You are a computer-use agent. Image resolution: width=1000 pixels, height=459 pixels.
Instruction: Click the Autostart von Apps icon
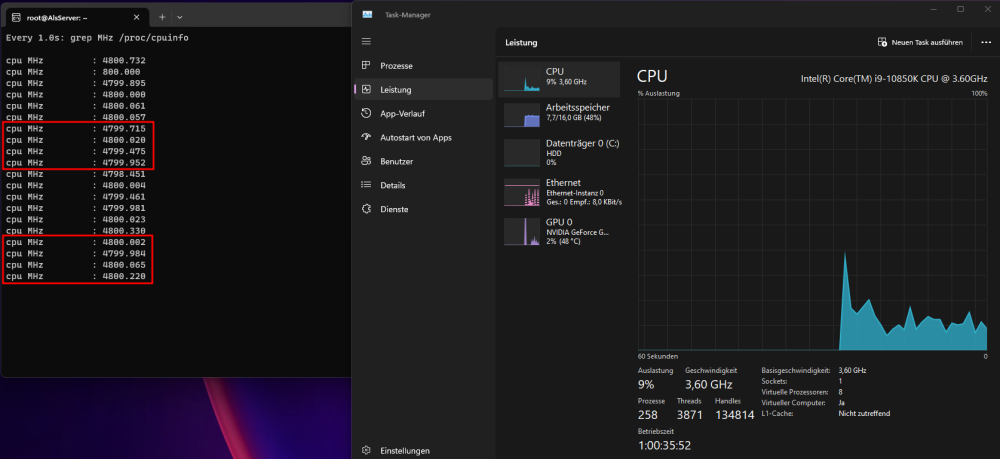click(x=366, y=137)
